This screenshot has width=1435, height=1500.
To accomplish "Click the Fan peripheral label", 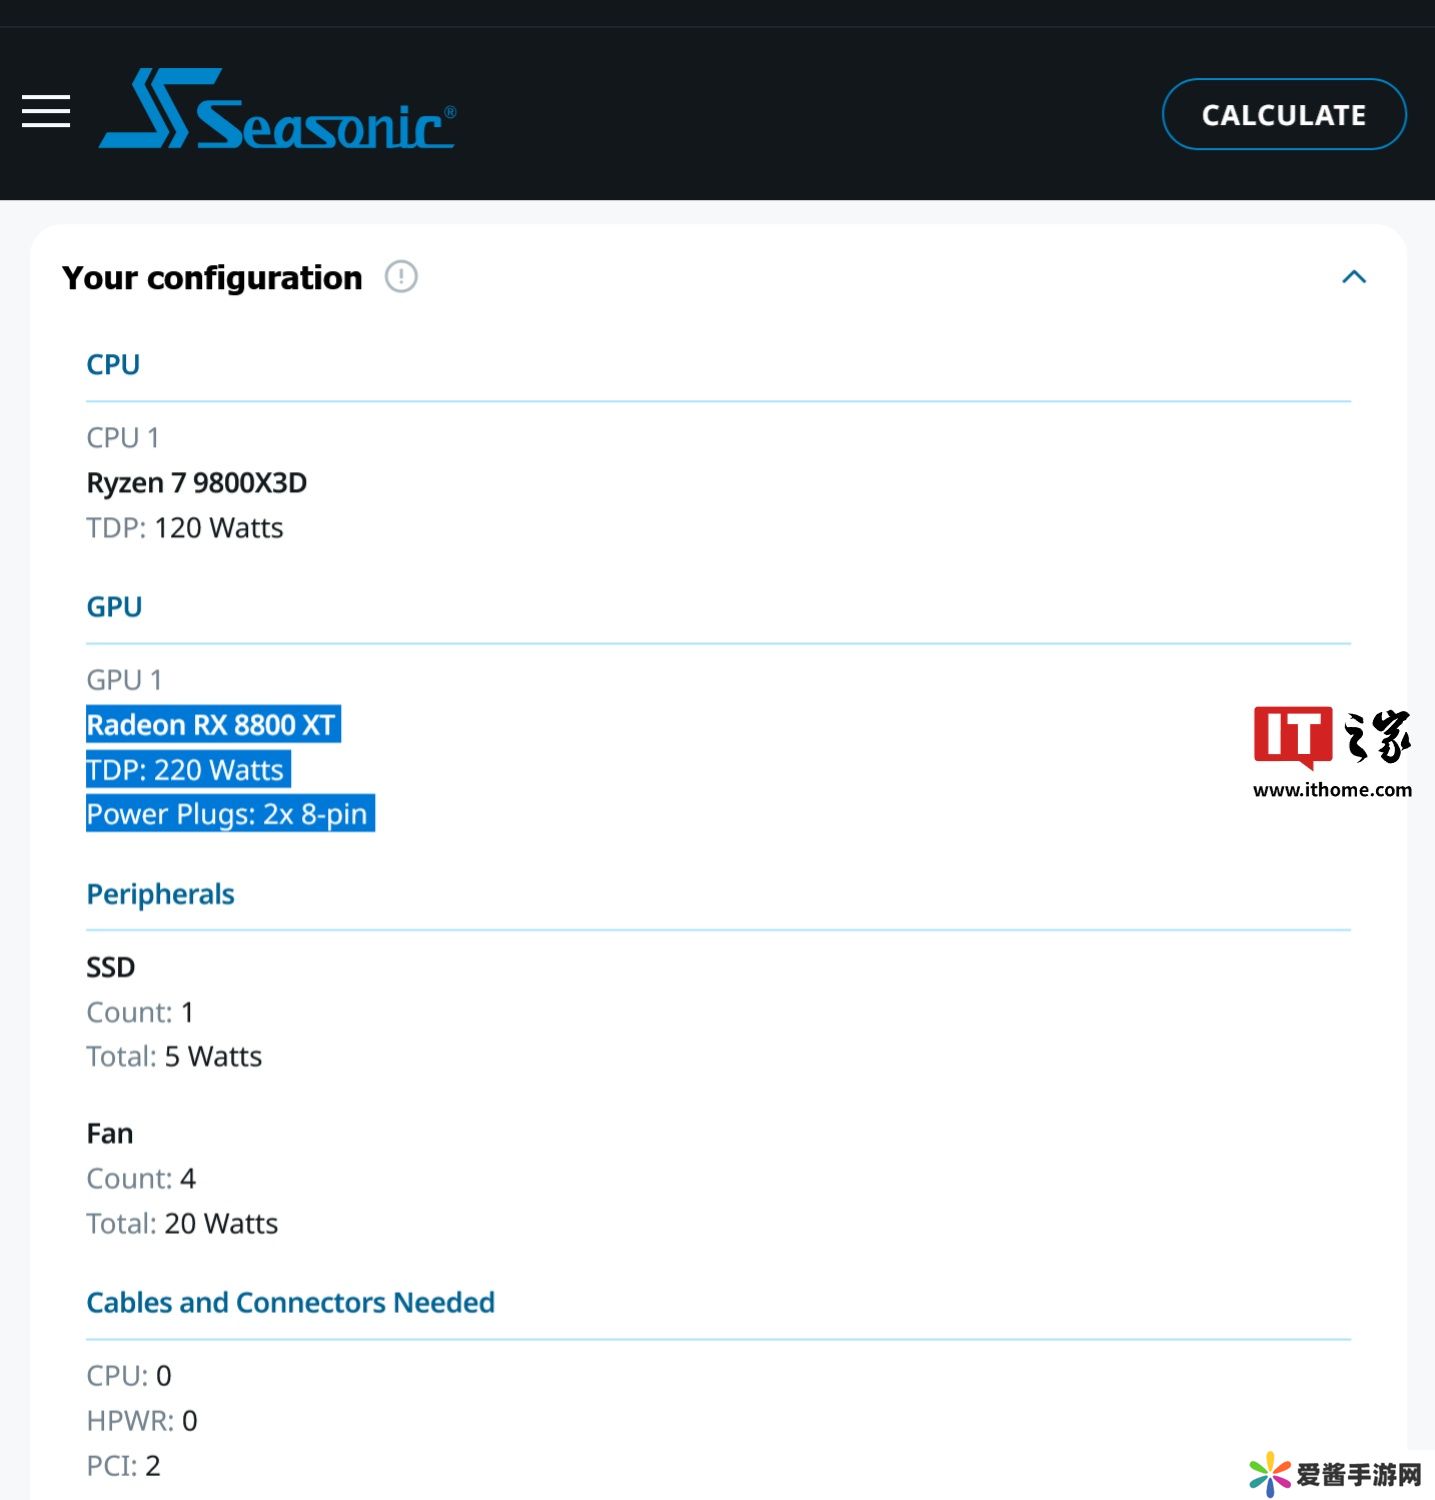I will click(110, 1134).
